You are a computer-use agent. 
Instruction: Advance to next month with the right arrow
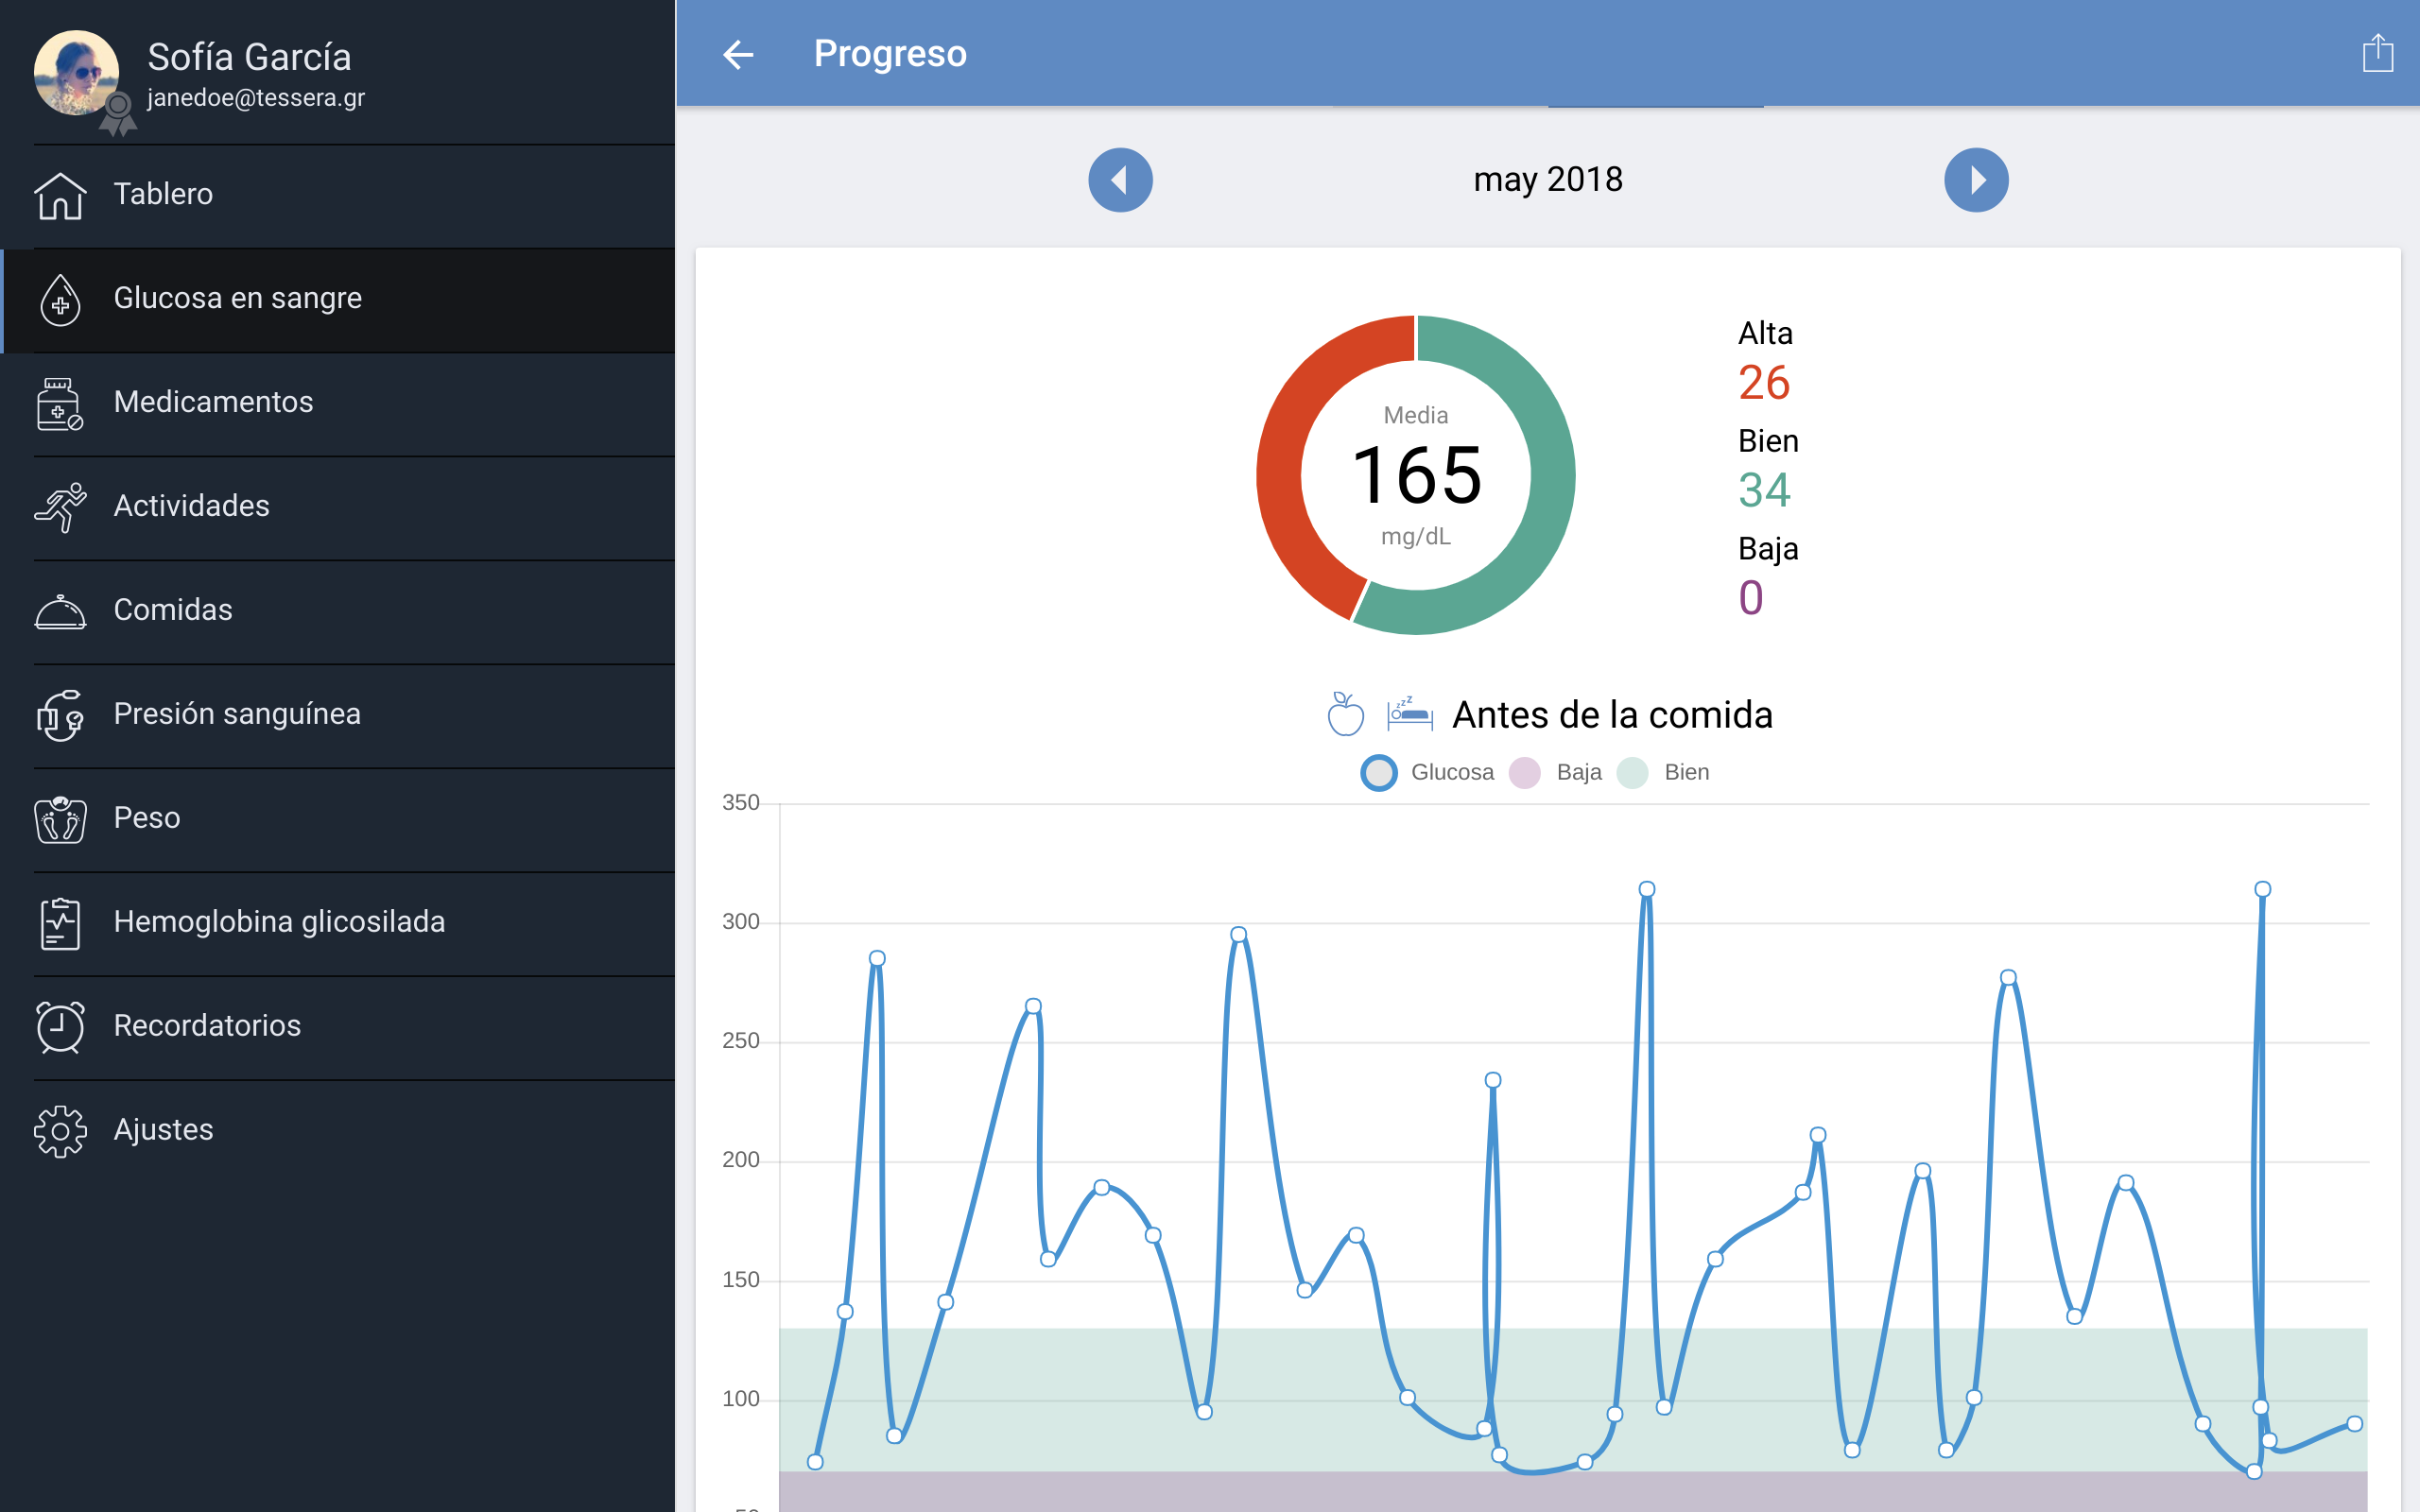(1975, 180)
